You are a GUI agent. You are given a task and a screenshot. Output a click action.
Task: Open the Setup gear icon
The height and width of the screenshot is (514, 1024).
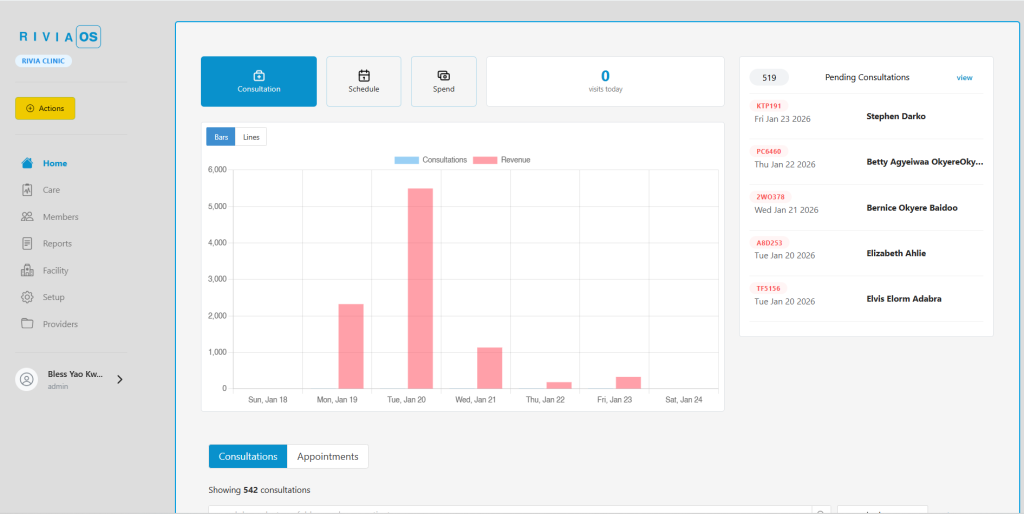(x=27, y=297)
